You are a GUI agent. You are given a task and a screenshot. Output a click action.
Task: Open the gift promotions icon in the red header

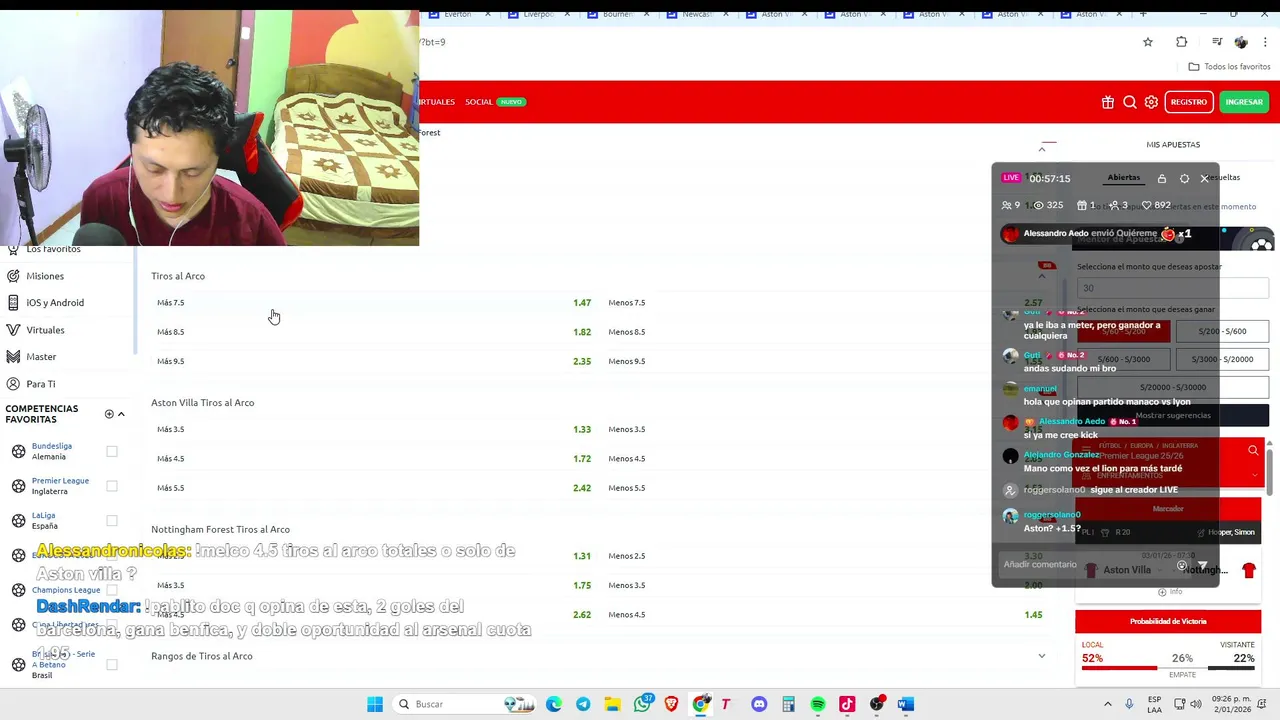pyautogui.click(x=1108, y=102)
